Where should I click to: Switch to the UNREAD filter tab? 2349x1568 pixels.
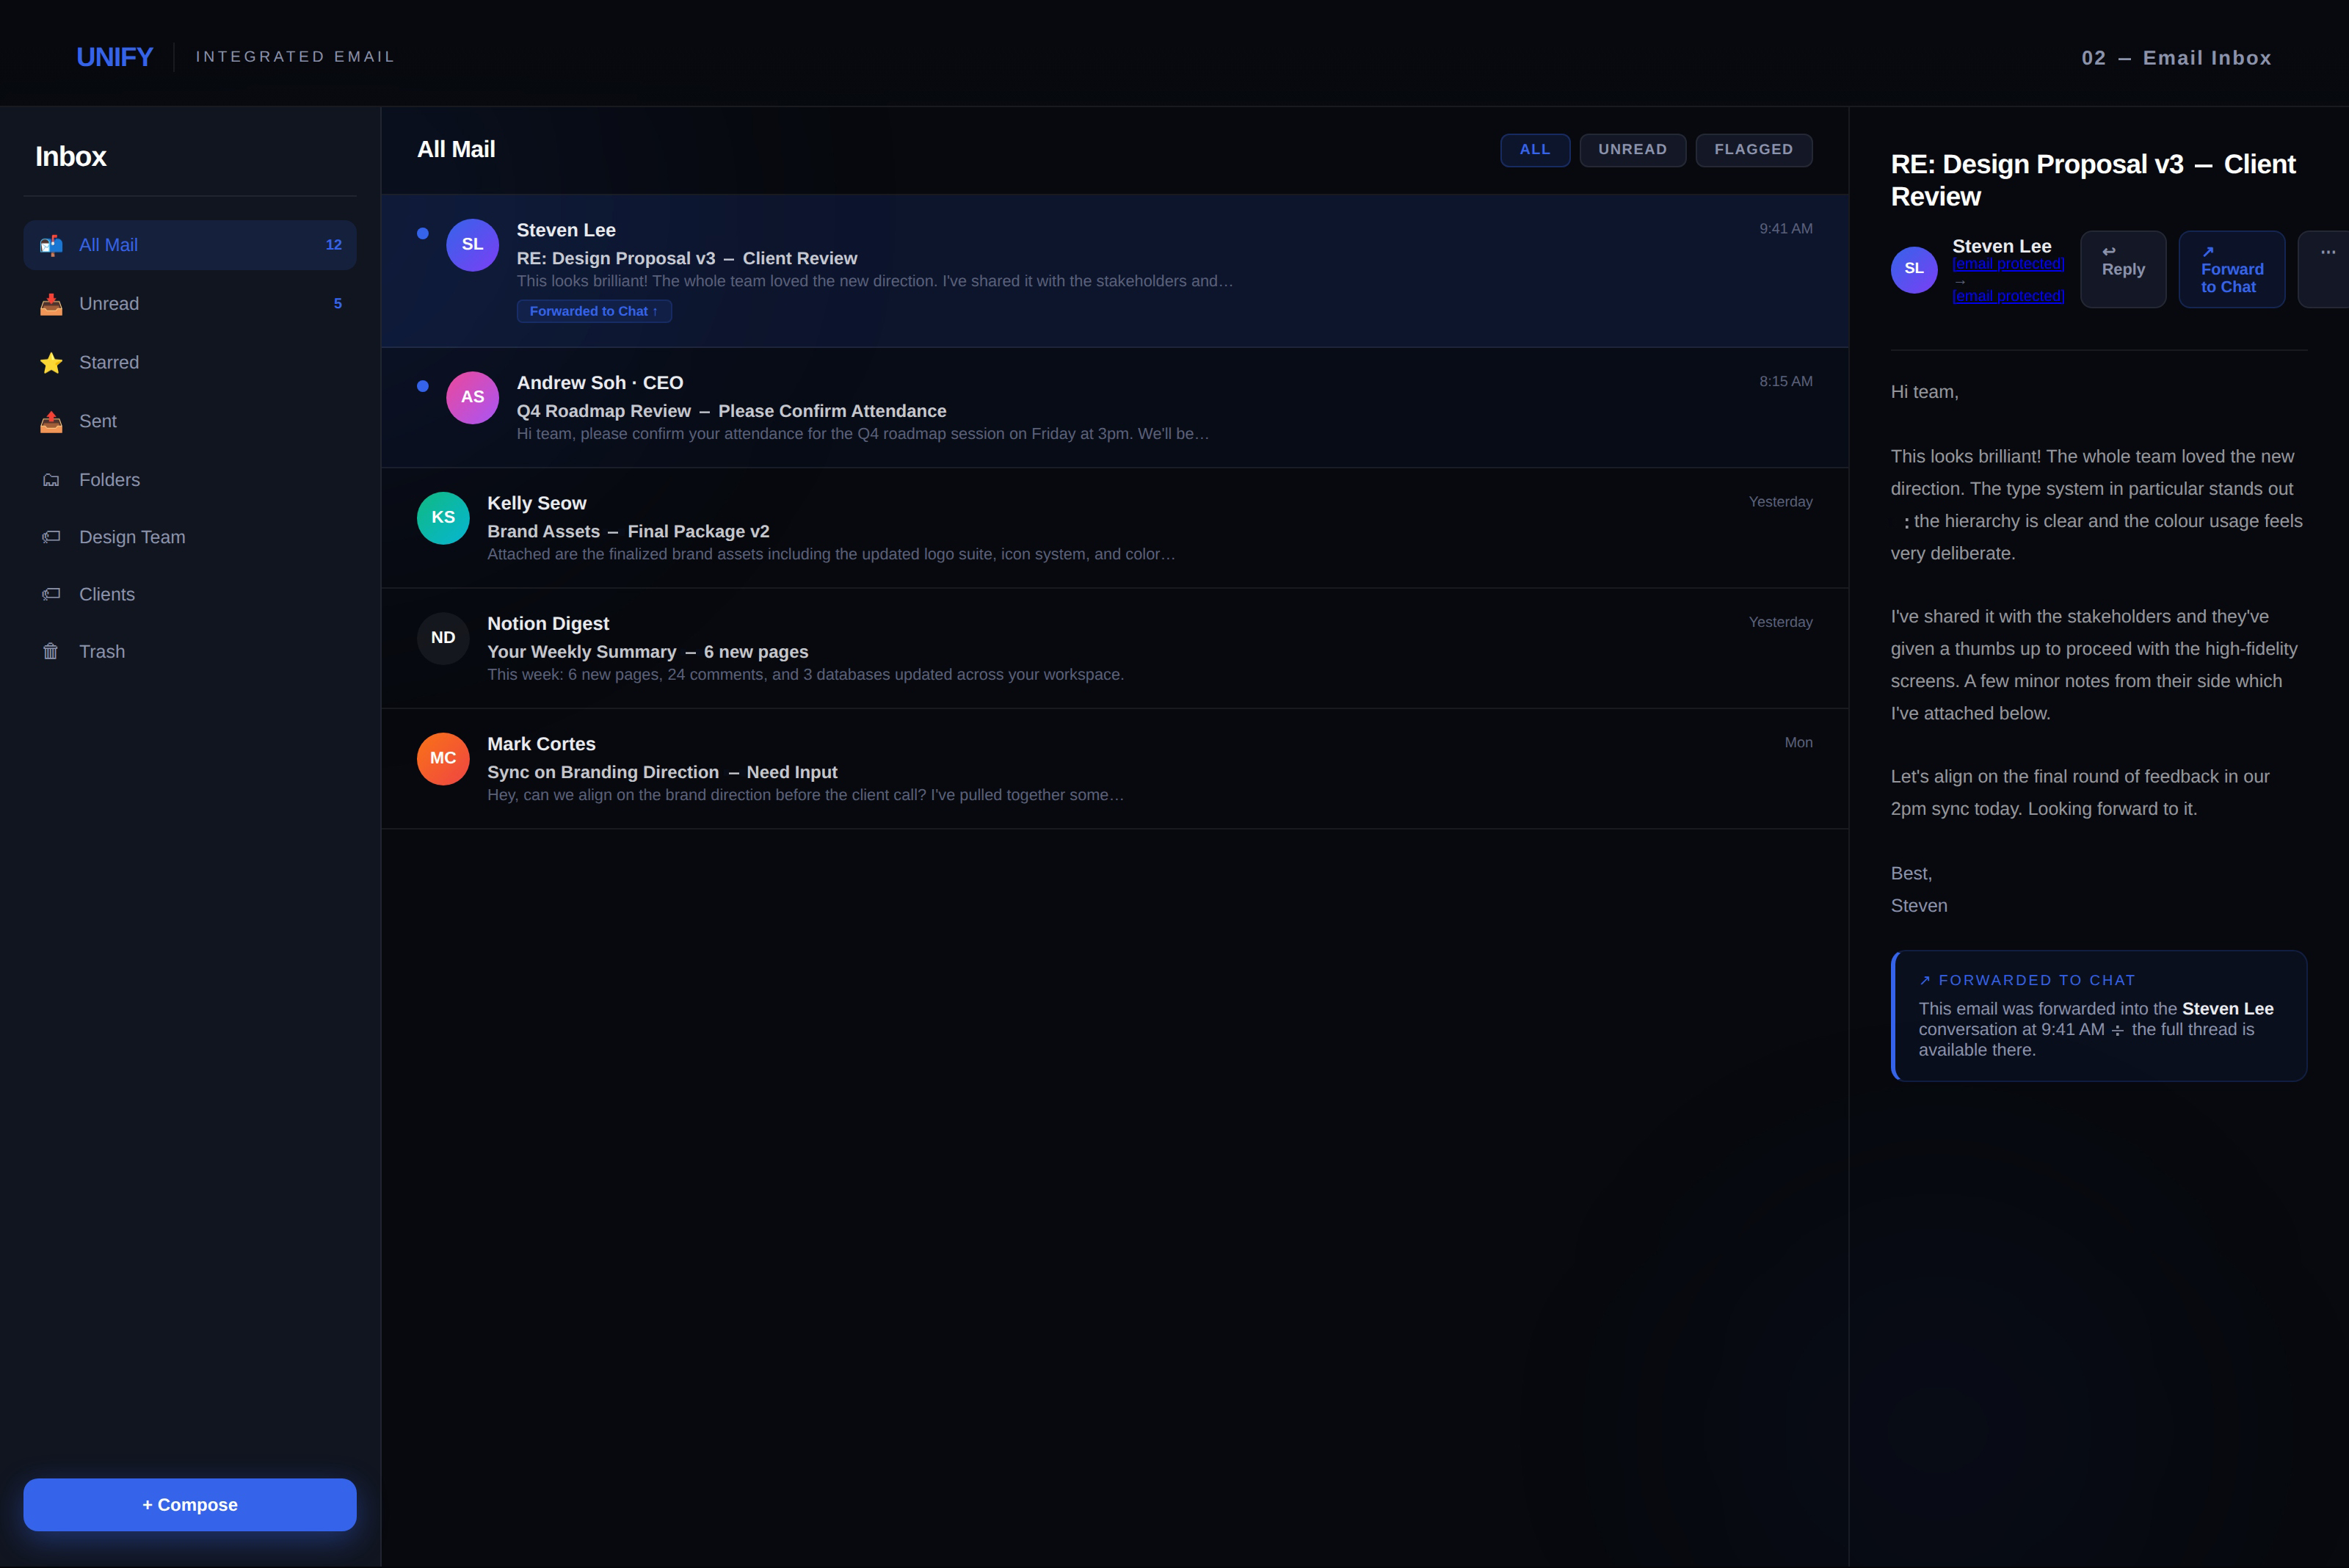pyautogui.click(x=1632, y=150)
